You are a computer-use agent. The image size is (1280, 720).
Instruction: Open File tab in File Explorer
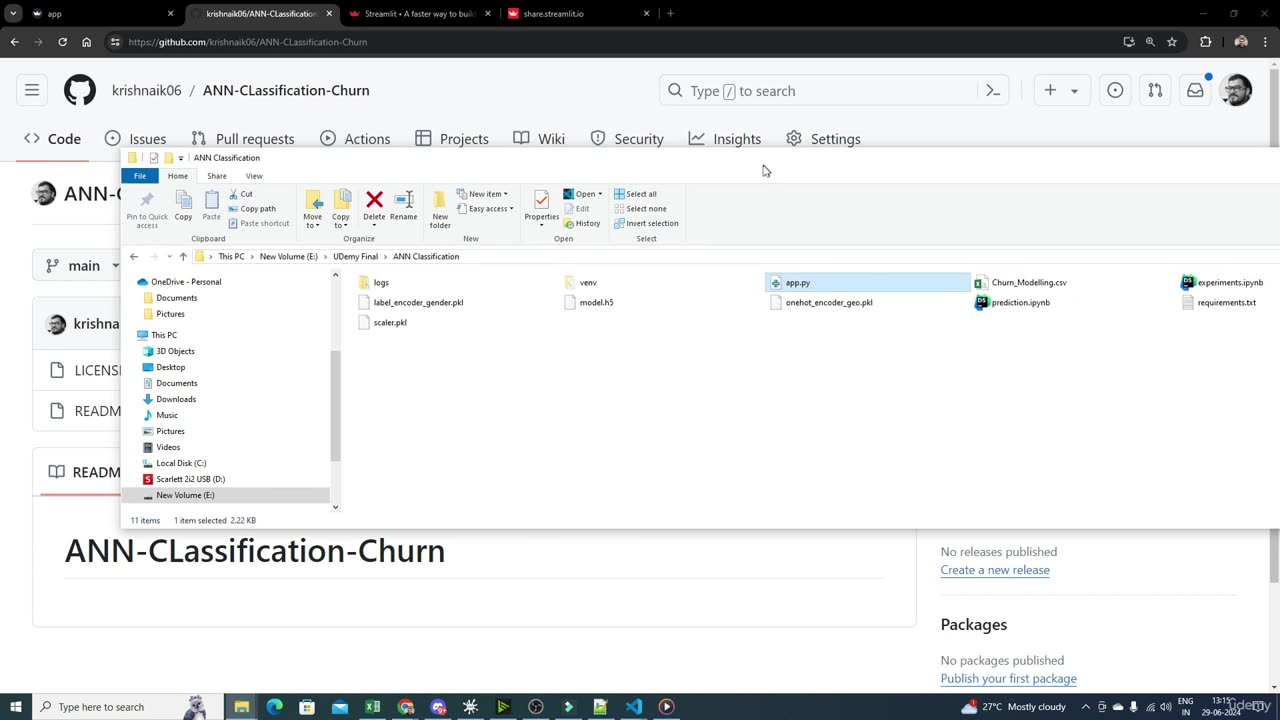click(140, 176)
